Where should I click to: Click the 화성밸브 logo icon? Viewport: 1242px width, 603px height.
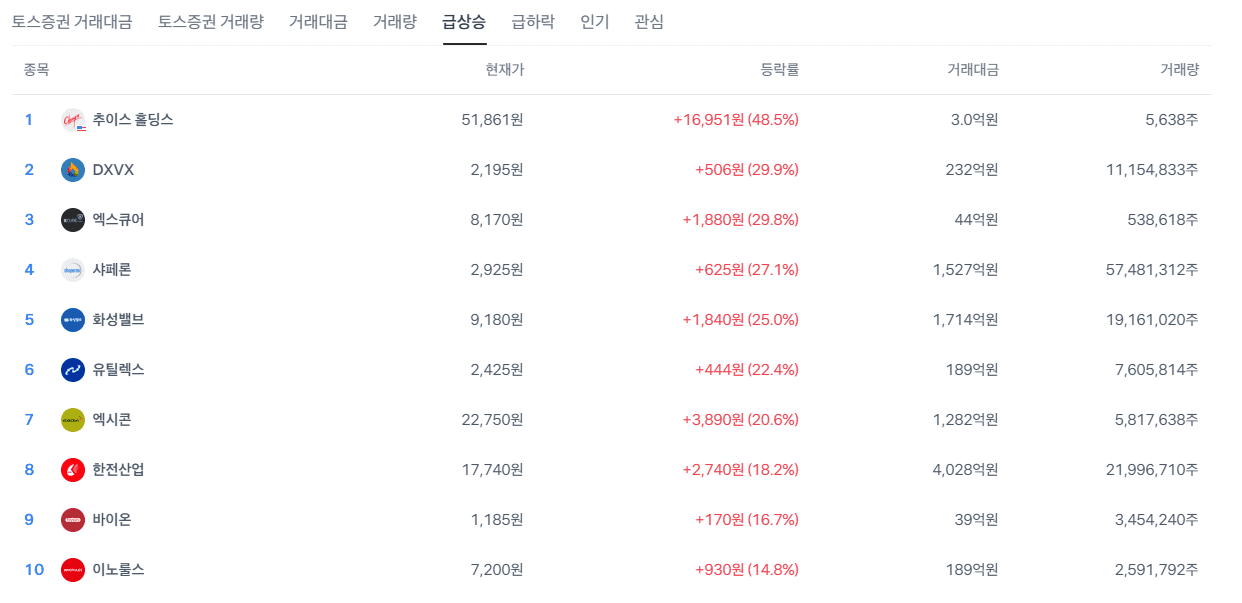coord(71,319)
